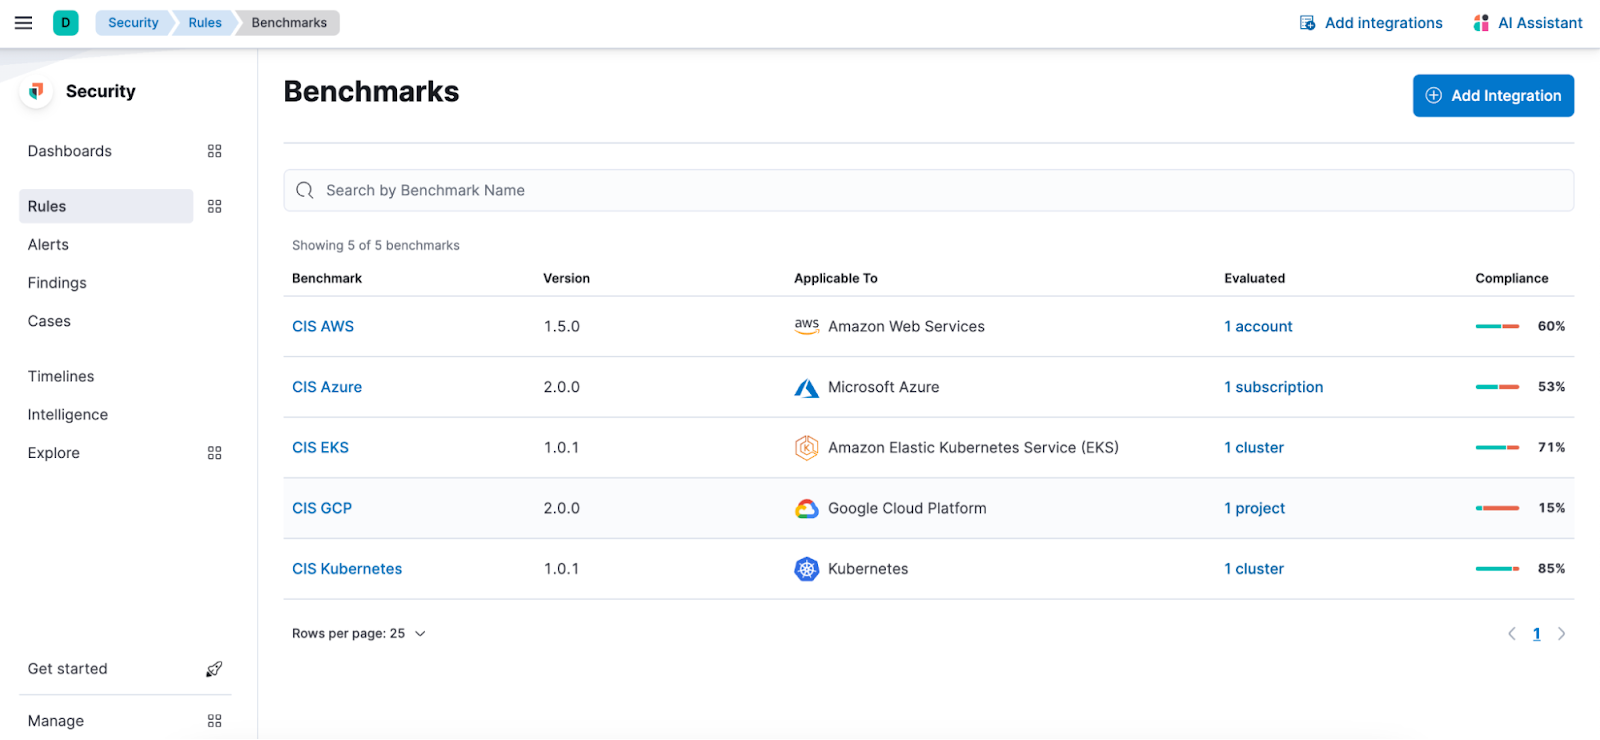This screenshot has width=1600, height=740.
Task: Click the CIS Kubernetes compliance bar
Action: click(x=1497, y=569)
